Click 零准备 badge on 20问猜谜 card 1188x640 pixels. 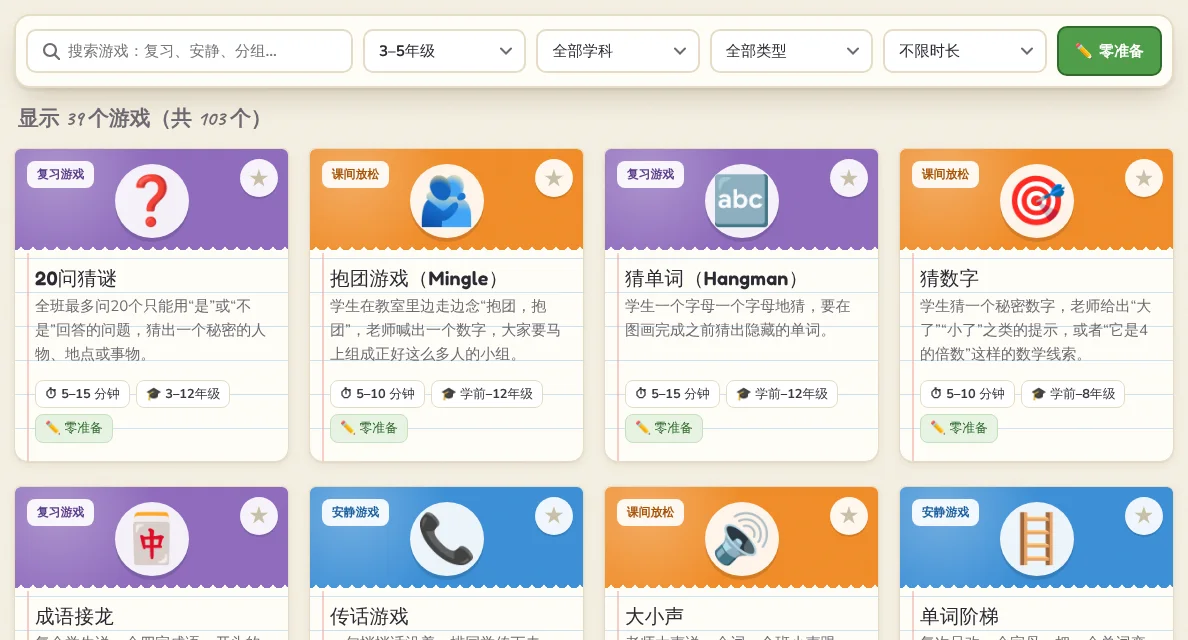(74, 429)
